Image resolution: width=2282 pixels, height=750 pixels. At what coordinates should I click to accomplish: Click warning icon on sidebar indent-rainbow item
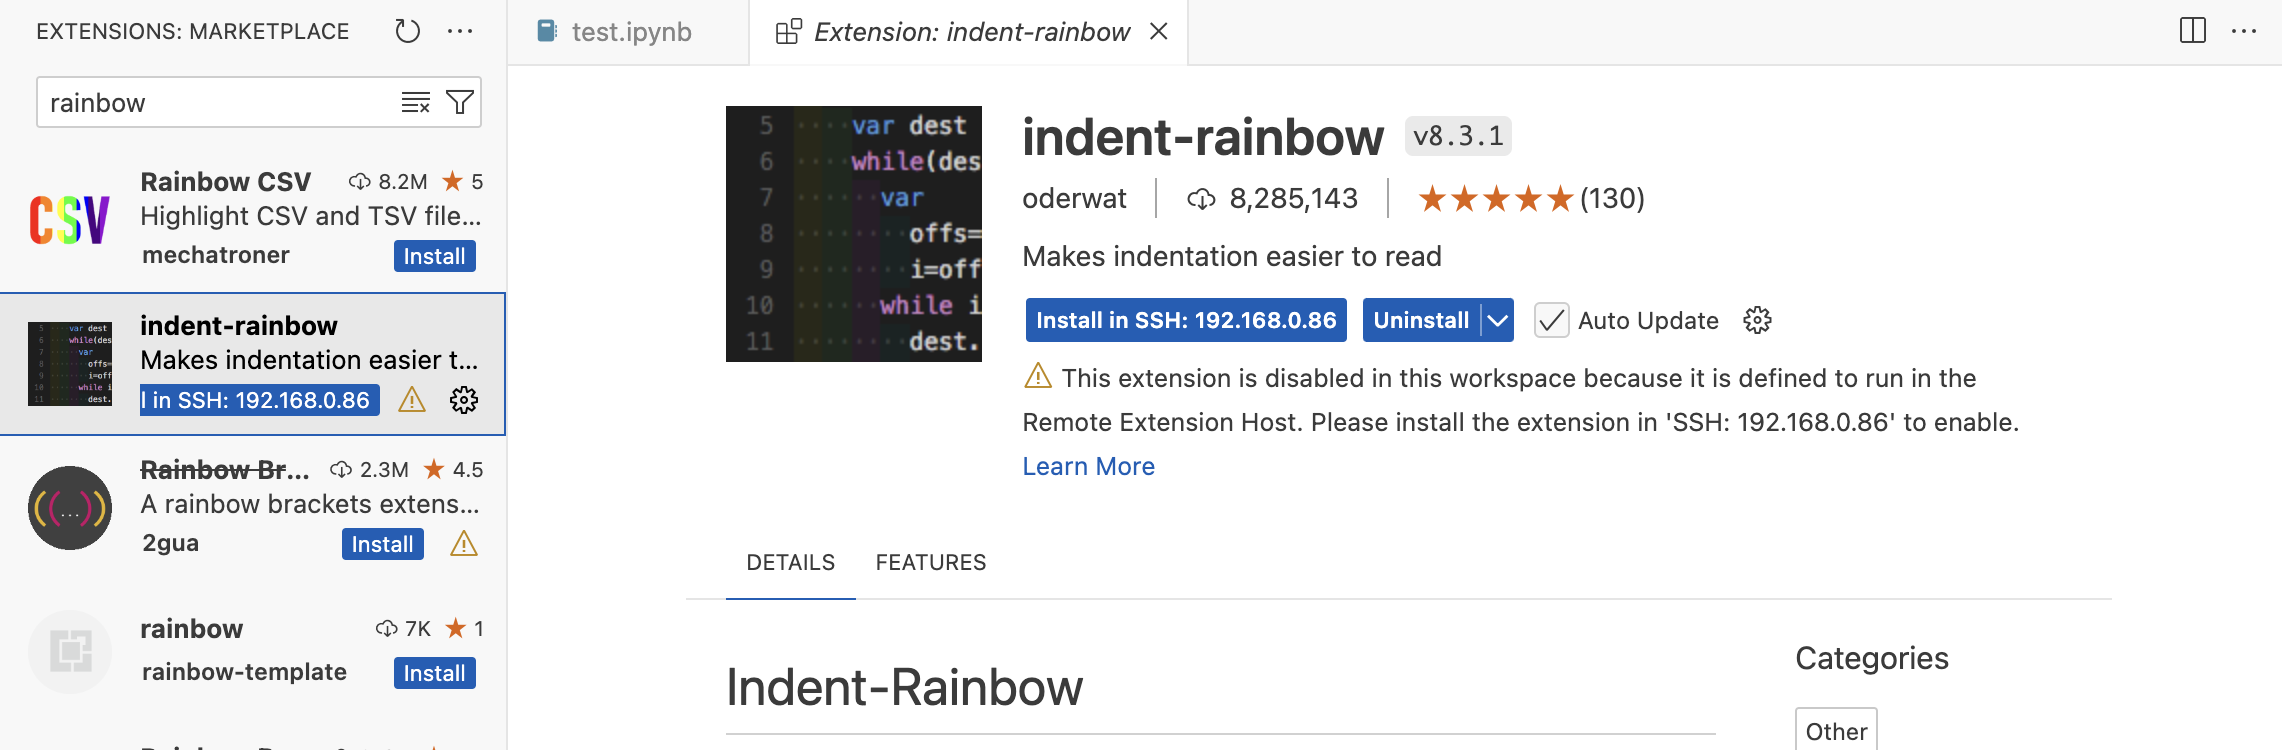pos(412,400)
